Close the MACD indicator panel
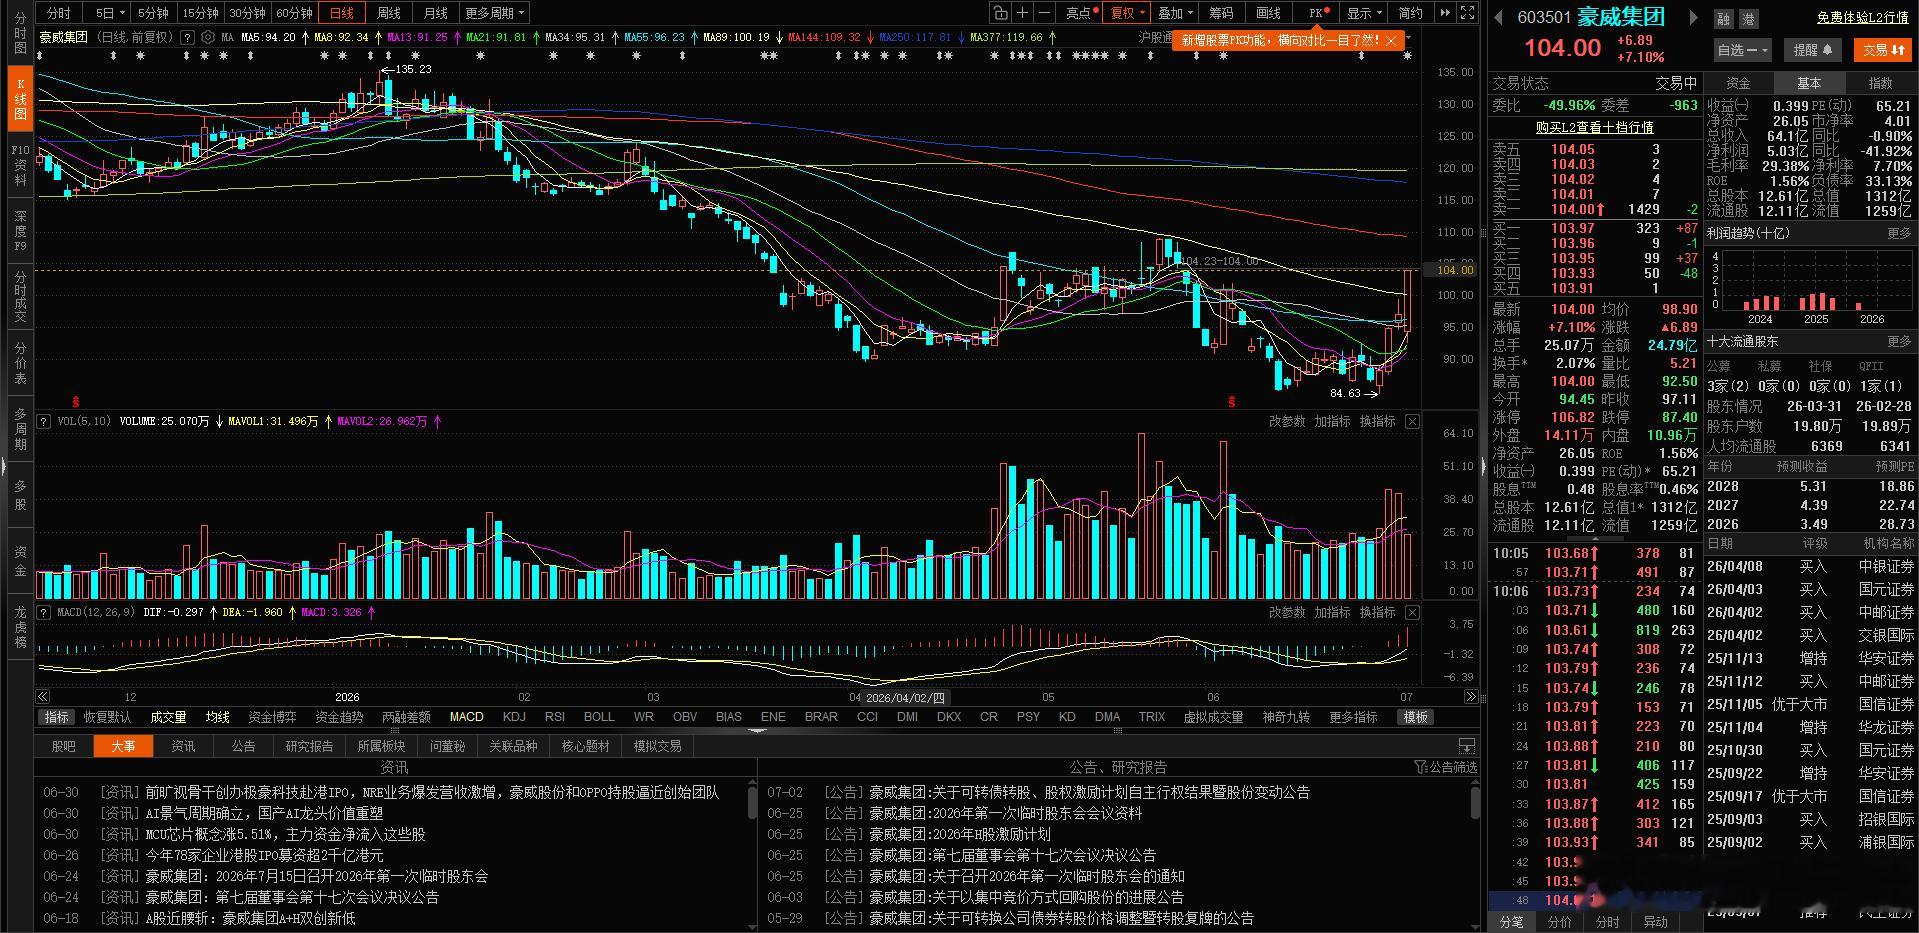The height and width of the screenshot is (933, 1919). coord(1412,612)
